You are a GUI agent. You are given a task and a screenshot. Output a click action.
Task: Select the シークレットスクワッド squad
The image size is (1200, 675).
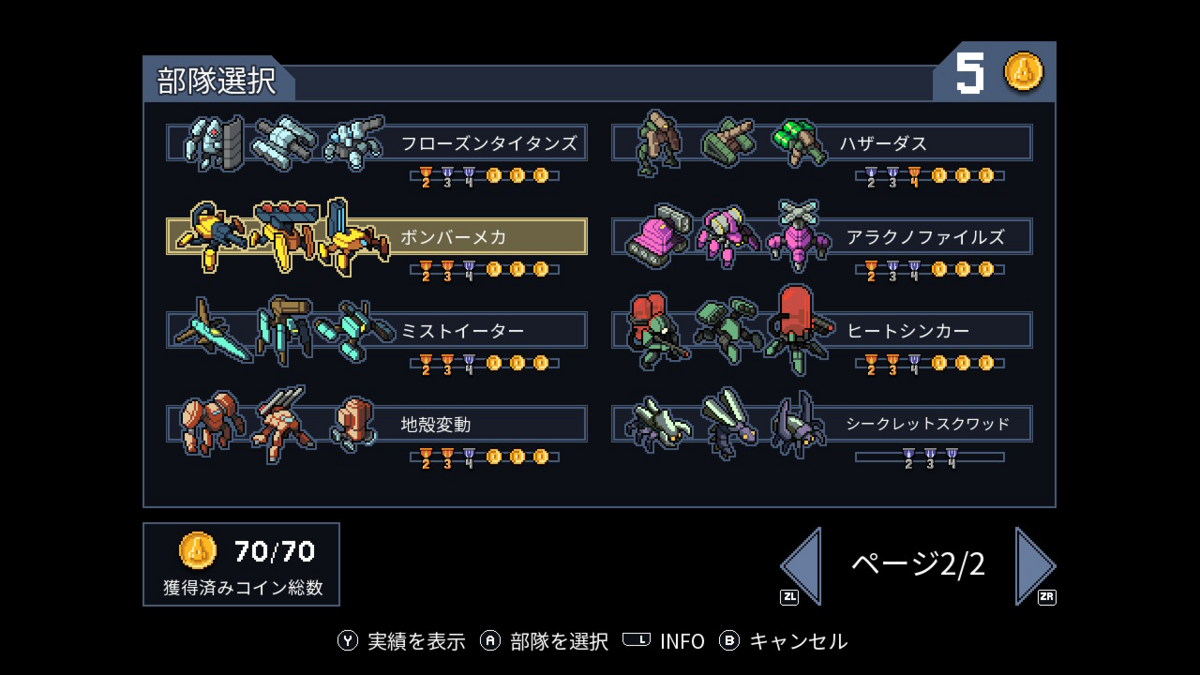(822, 424)
